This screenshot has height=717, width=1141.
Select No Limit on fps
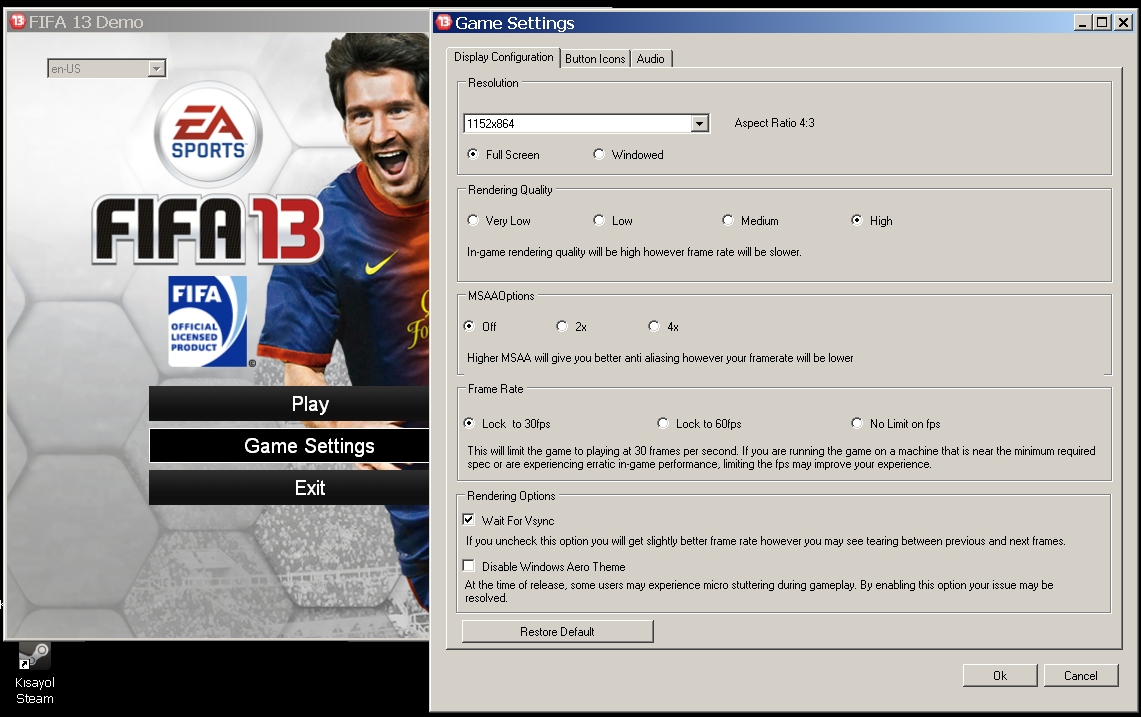(x=857, y=423)
